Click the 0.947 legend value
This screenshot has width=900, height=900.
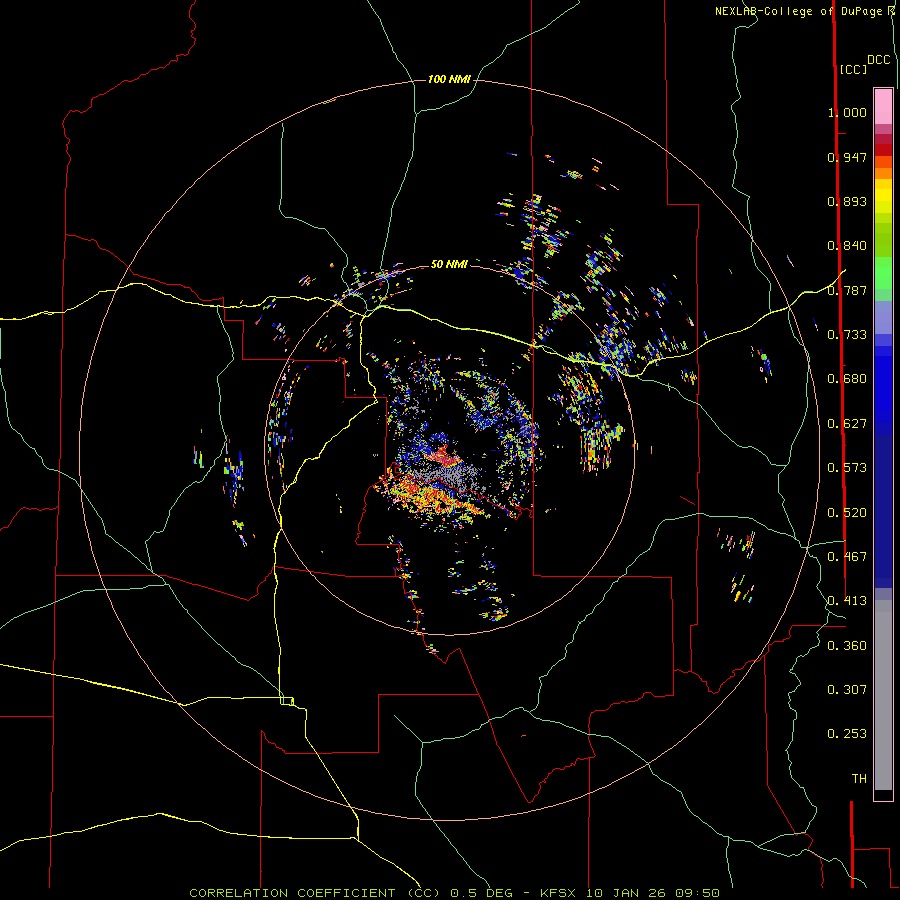pyautogui.click(x=847, y=157)
